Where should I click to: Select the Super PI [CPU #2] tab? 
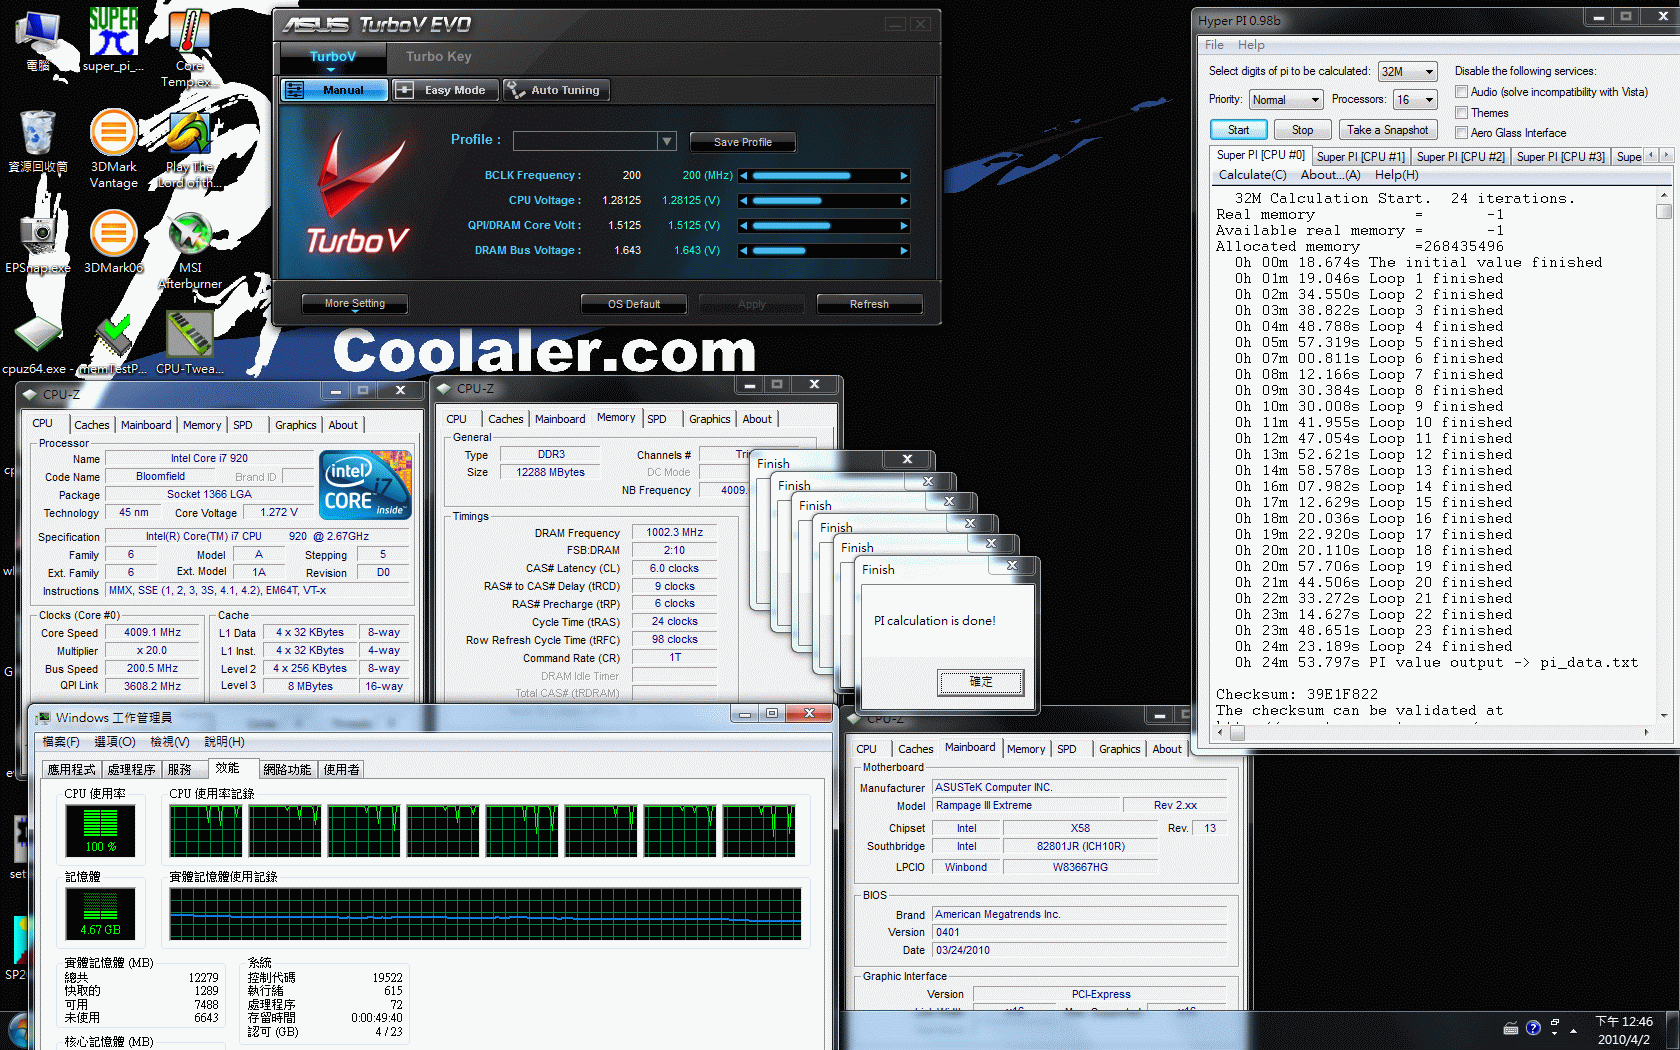tap(1460, 157)
